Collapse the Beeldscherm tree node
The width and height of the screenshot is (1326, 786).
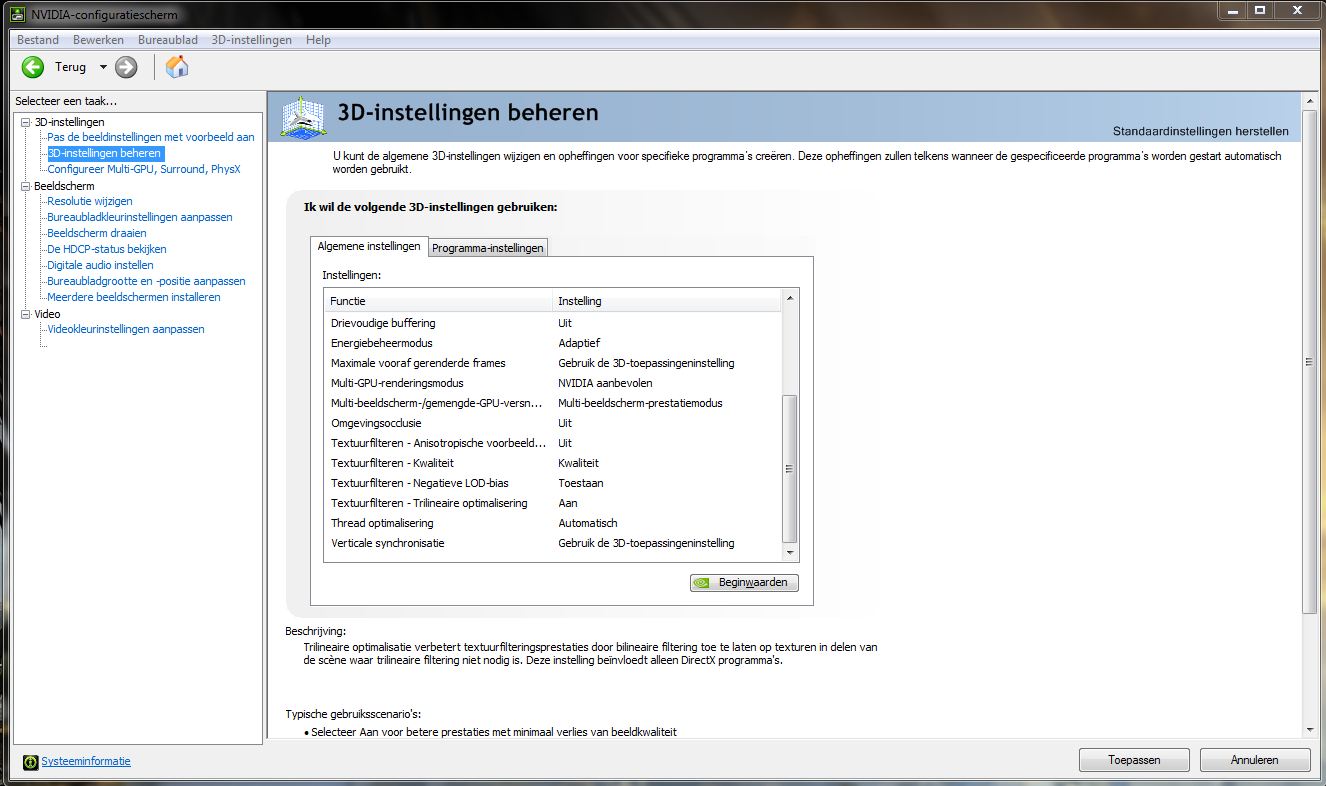pos(25,186)
